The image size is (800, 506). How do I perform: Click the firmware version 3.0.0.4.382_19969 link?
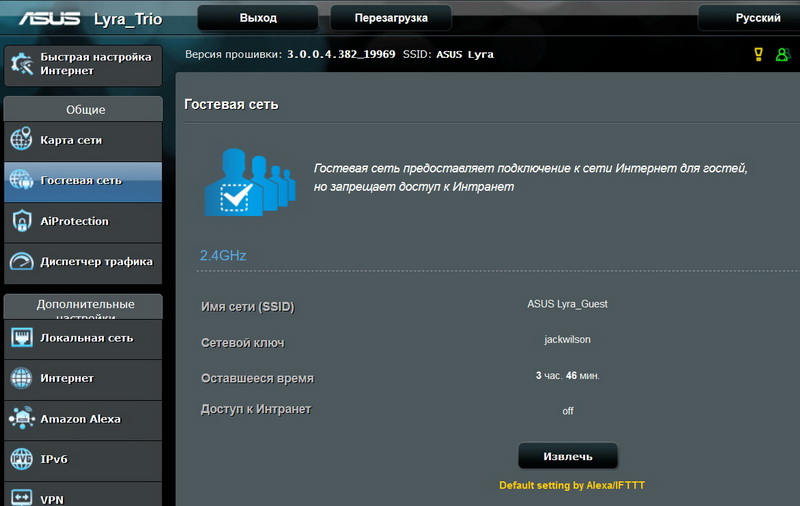click(x=342, y=54)
